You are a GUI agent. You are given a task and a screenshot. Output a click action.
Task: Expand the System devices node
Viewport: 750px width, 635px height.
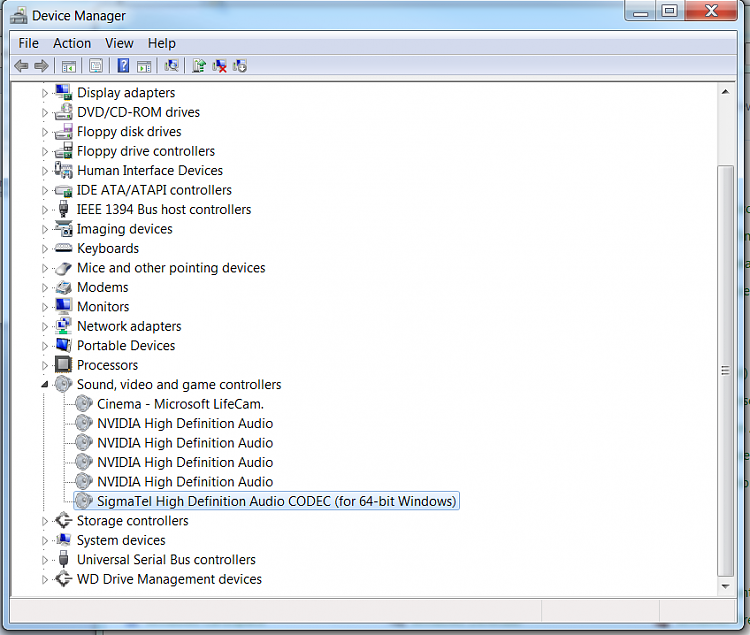pos(44,540)
